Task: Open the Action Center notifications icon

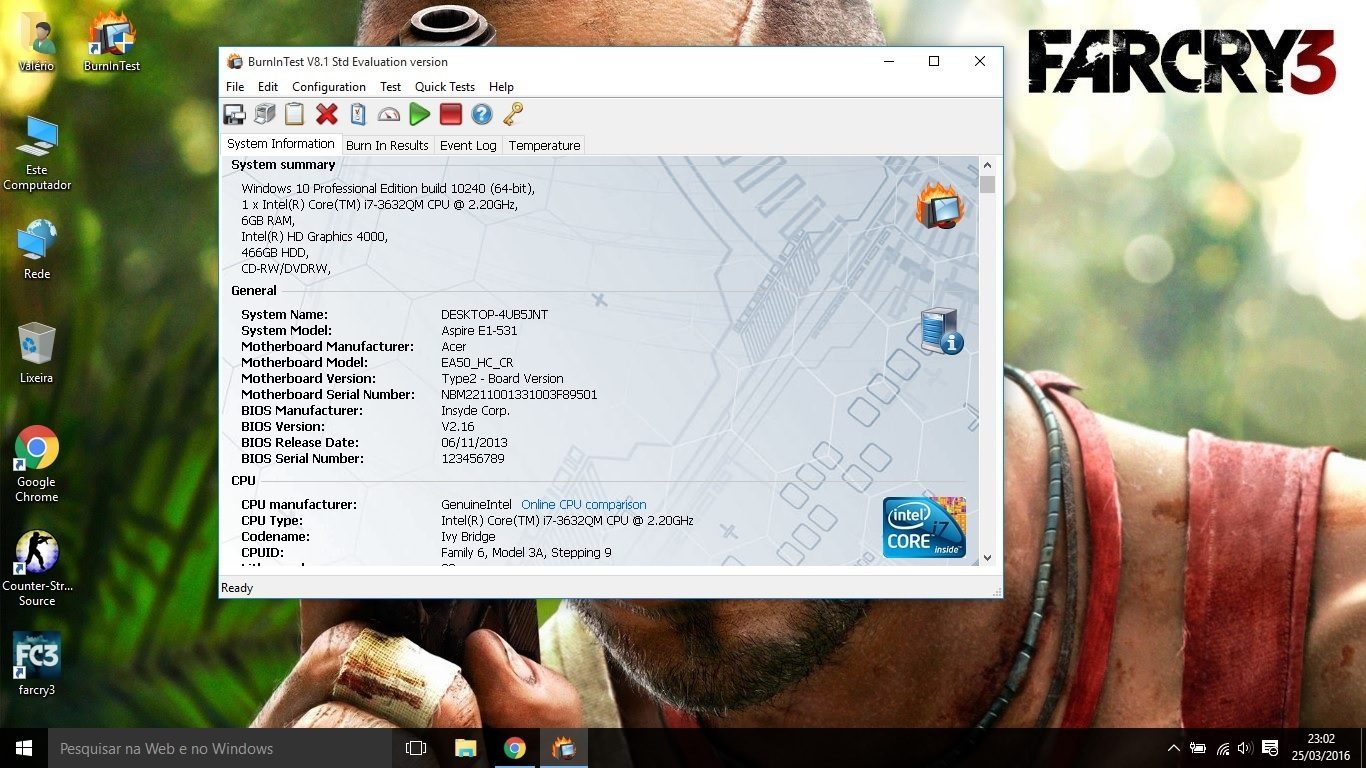Action: (1270, 748)
